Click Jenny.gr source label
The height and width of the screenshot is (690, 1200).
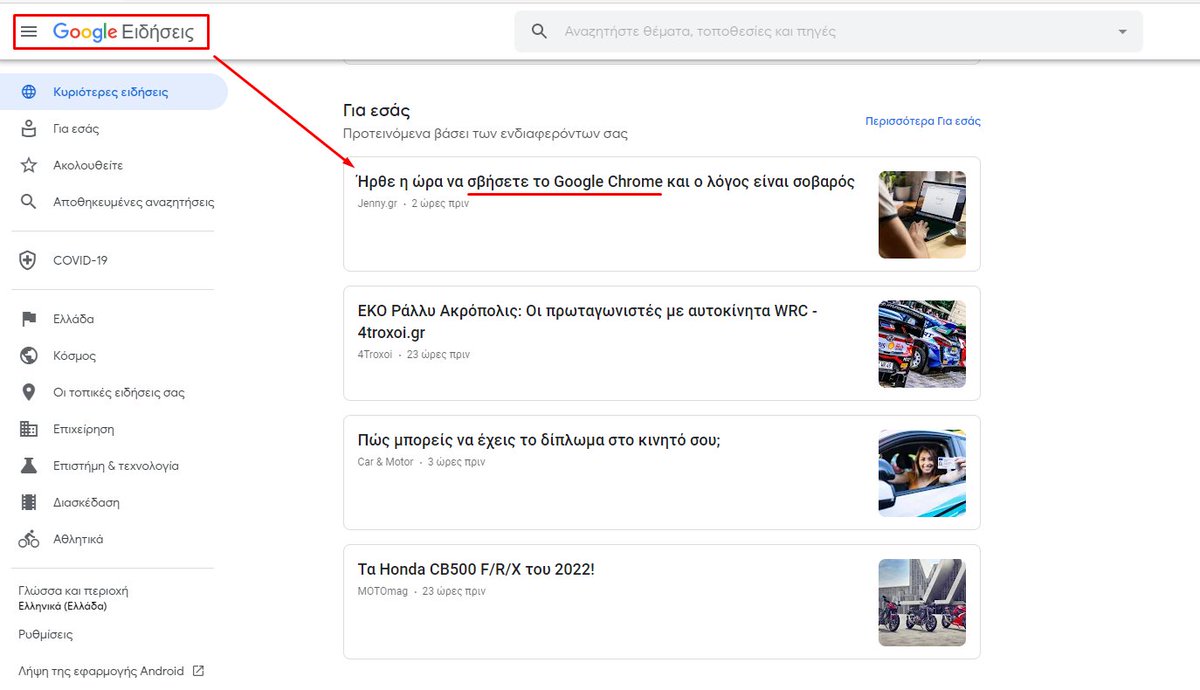[377, 203]
